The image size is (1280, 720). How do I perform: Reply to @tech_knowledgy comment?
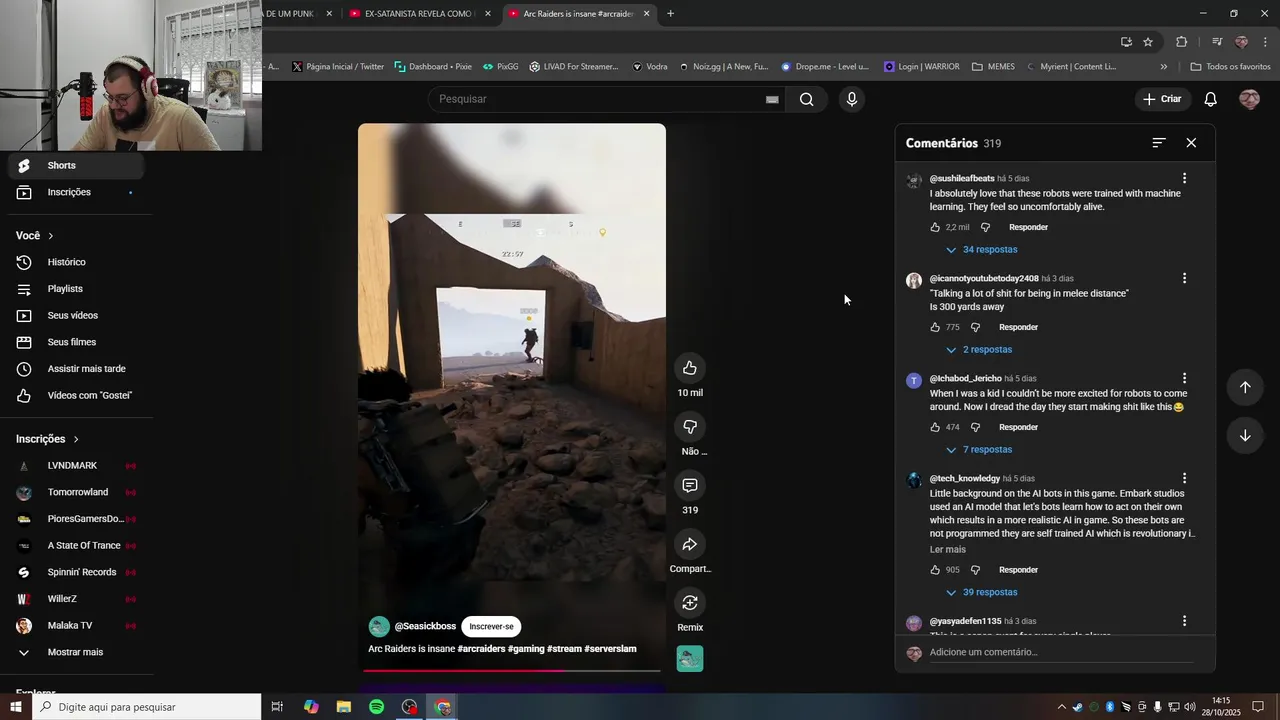[1018, 570]
